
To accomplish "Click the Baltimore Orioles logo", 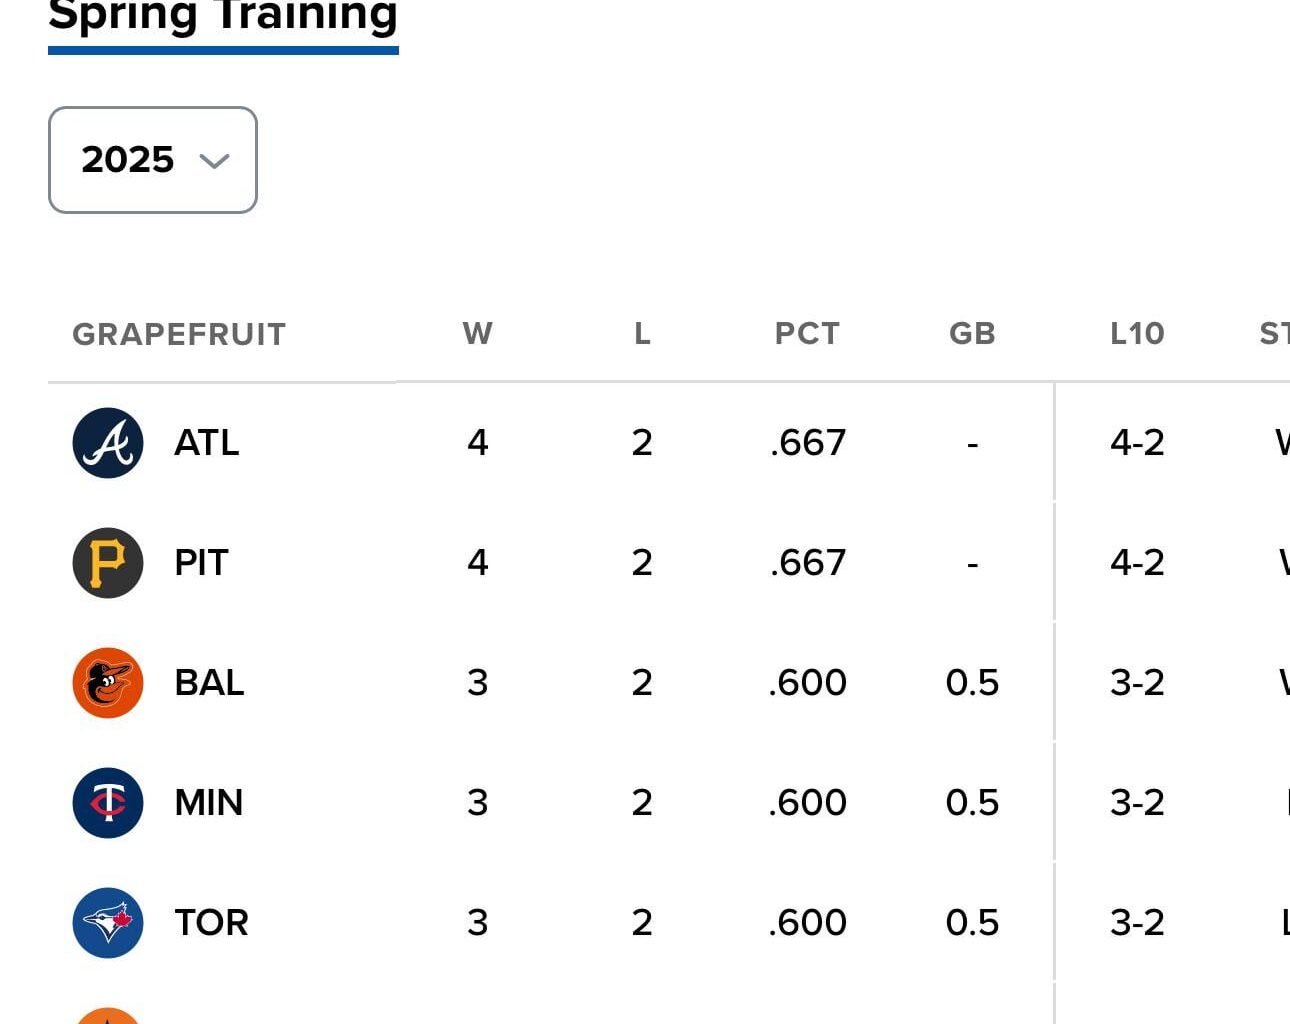I will coord(110,683).
